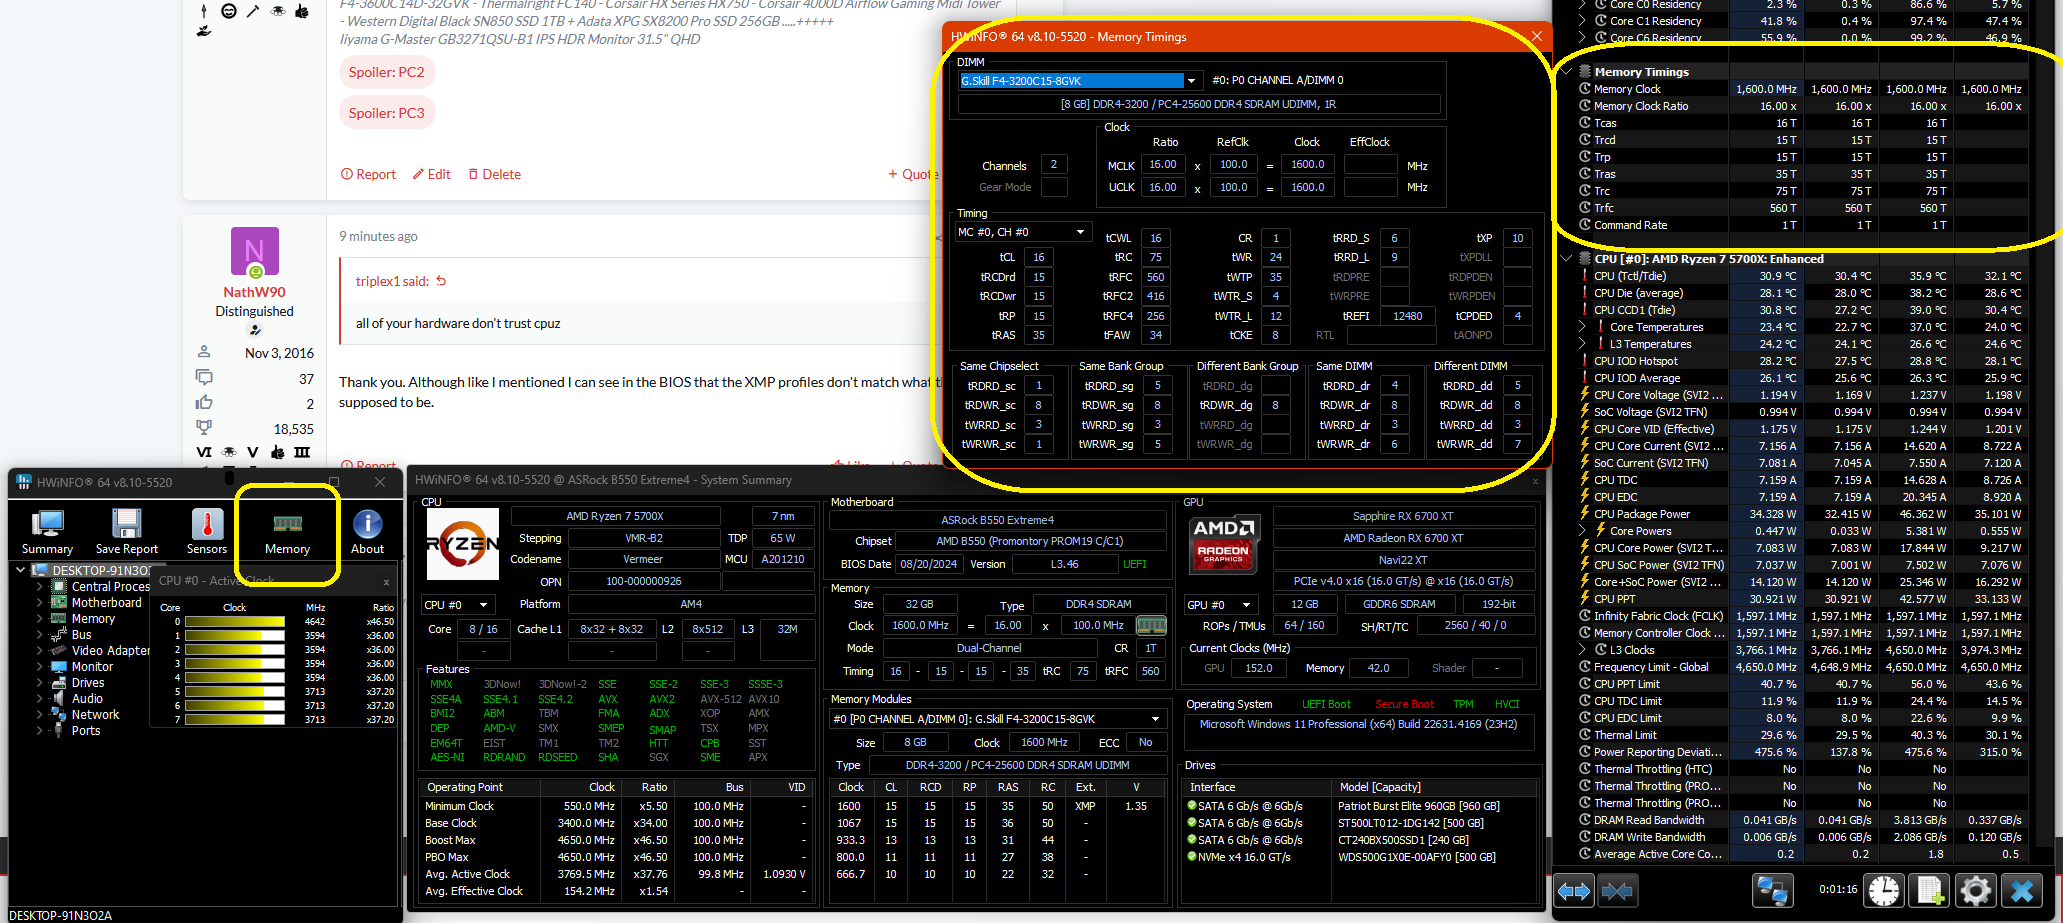Click the Core 7 clock bar

point(235,720)
